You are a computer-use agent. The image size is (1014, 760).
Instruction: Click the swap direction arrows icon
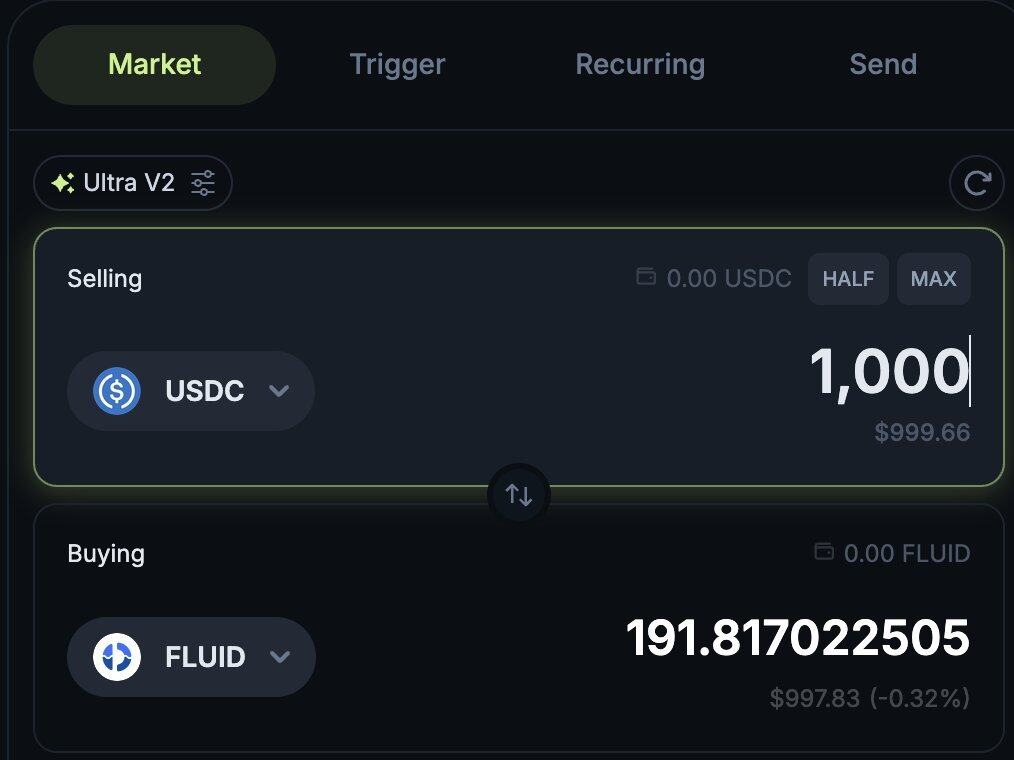[x=519, y=495]
